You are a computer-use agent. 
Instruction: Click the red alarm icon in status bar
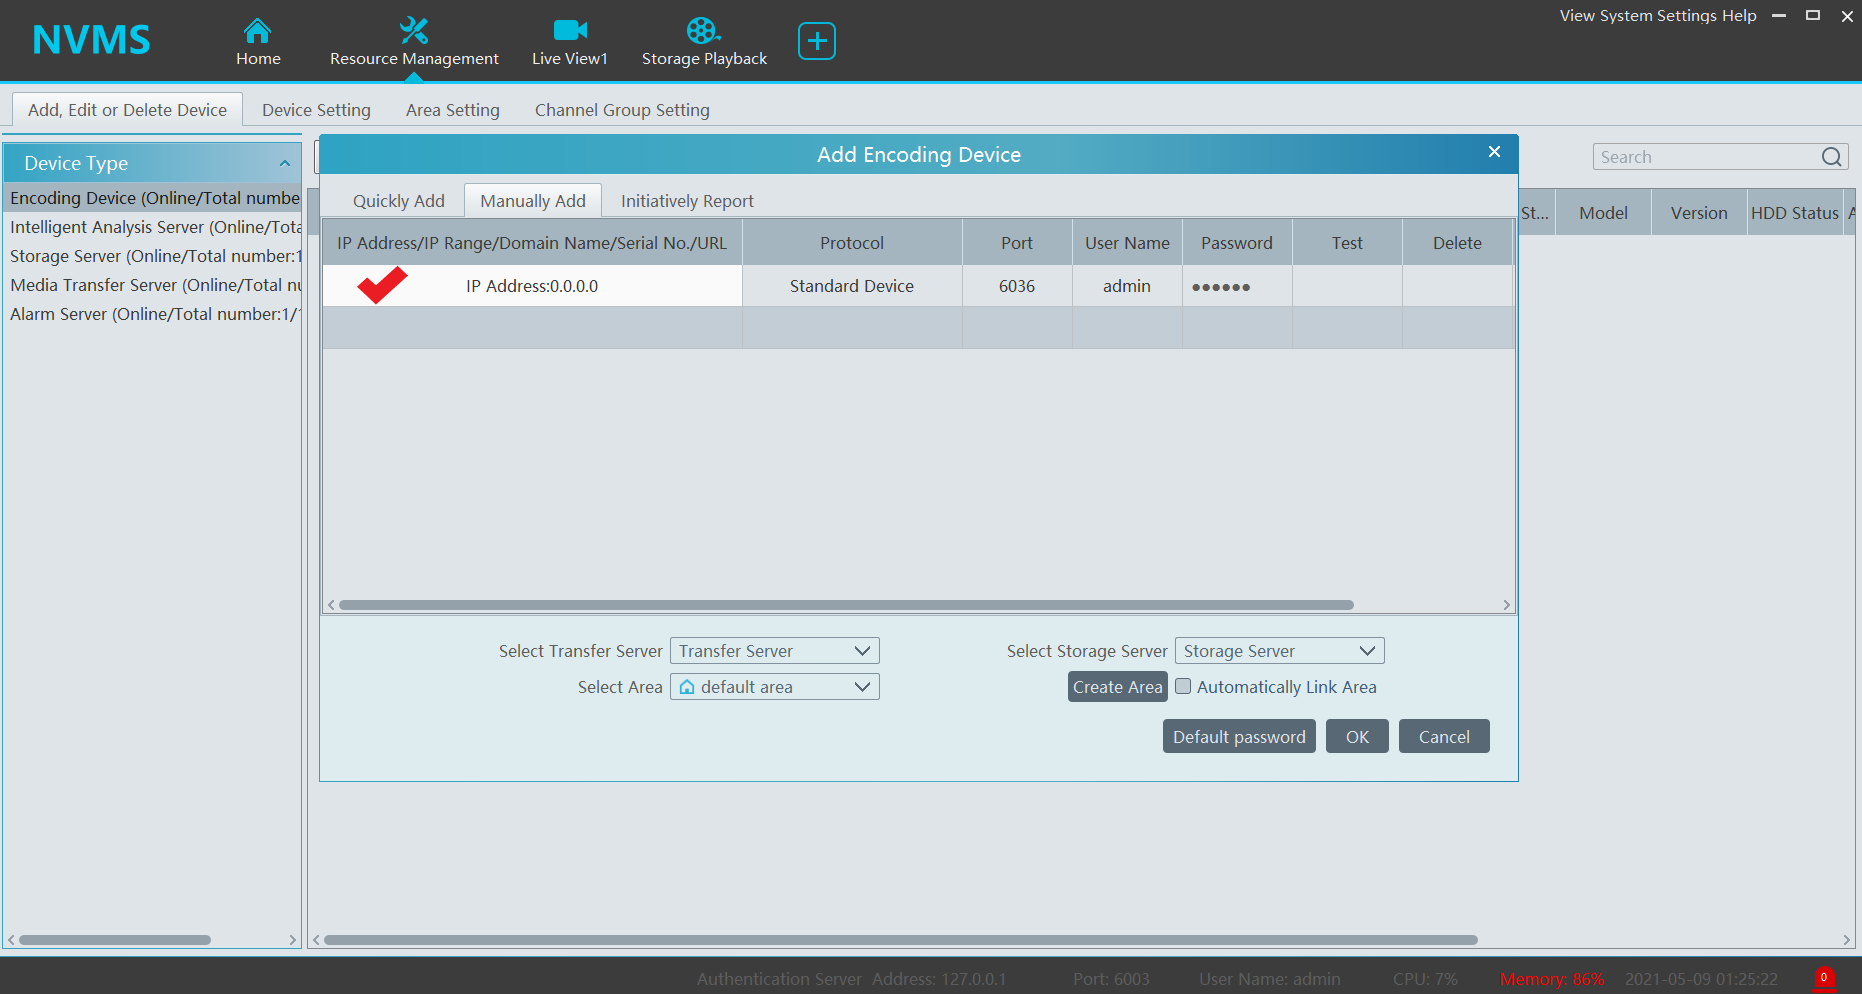tap(1823, 978)
